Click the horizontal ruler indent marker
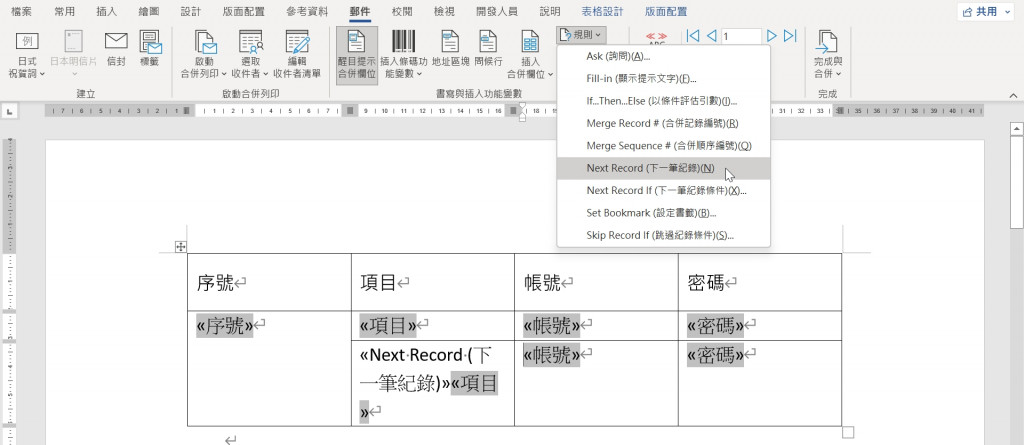Viewport: 1024px width, 445px height. tap(522, 111)
